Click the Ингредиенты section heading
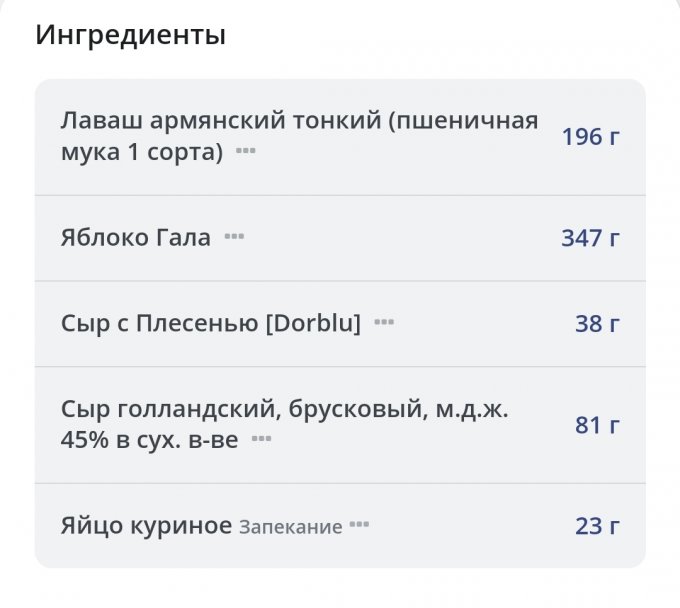The width and height of the screenshot is (680, 608). pyautogui.click(x=130, y=36)
